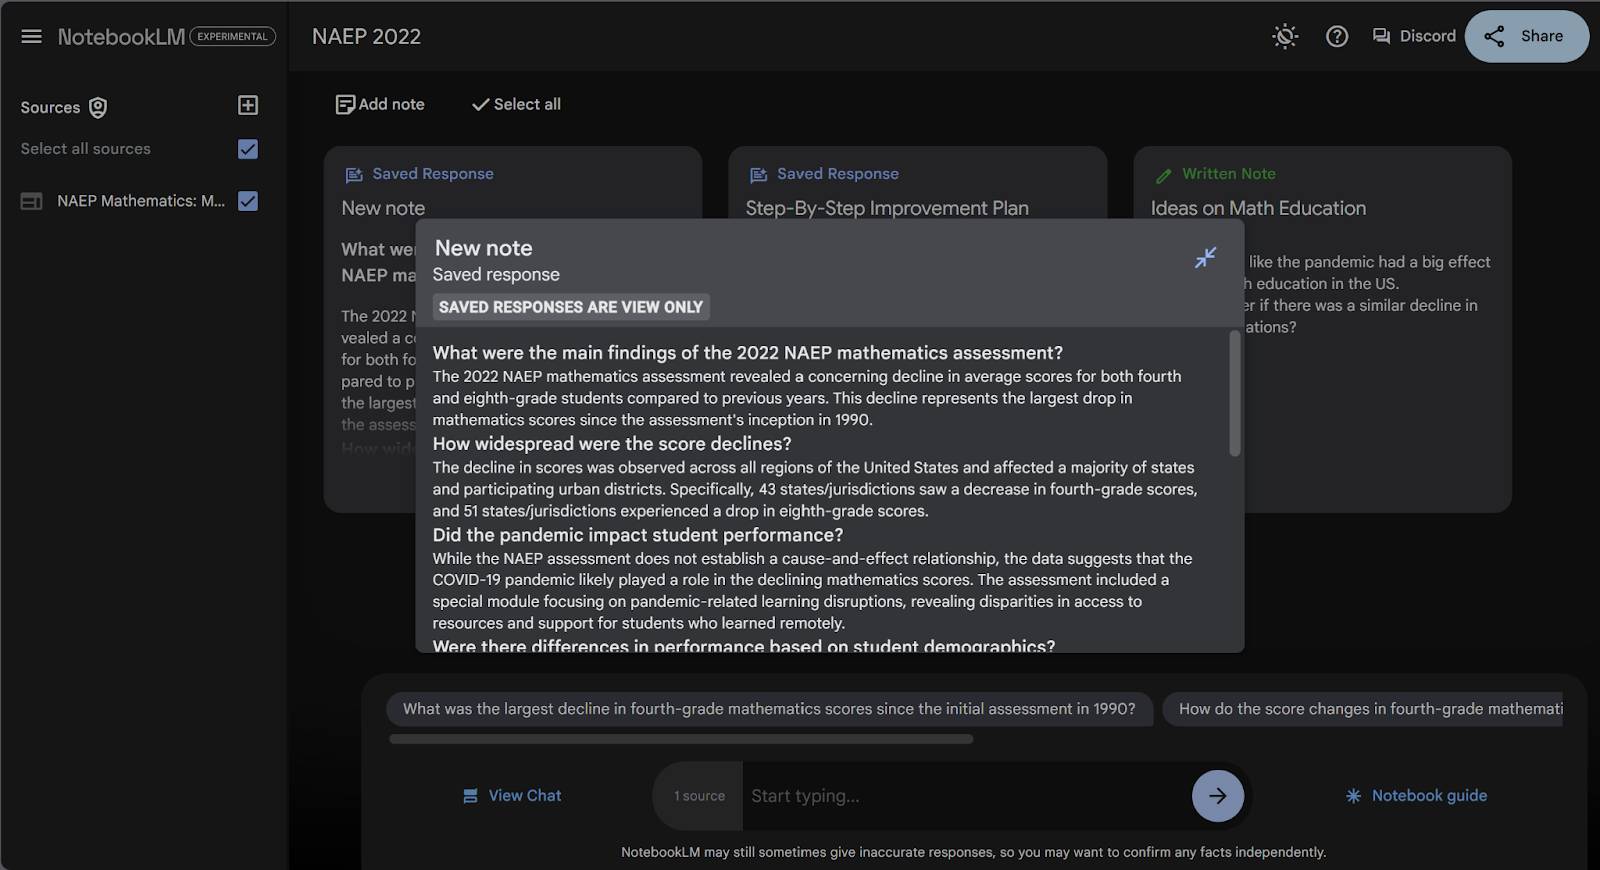The width and height of the screenshot is (1600, 870).
Task: Collapse the expanded New note popup
Action: click(1205, 257)
